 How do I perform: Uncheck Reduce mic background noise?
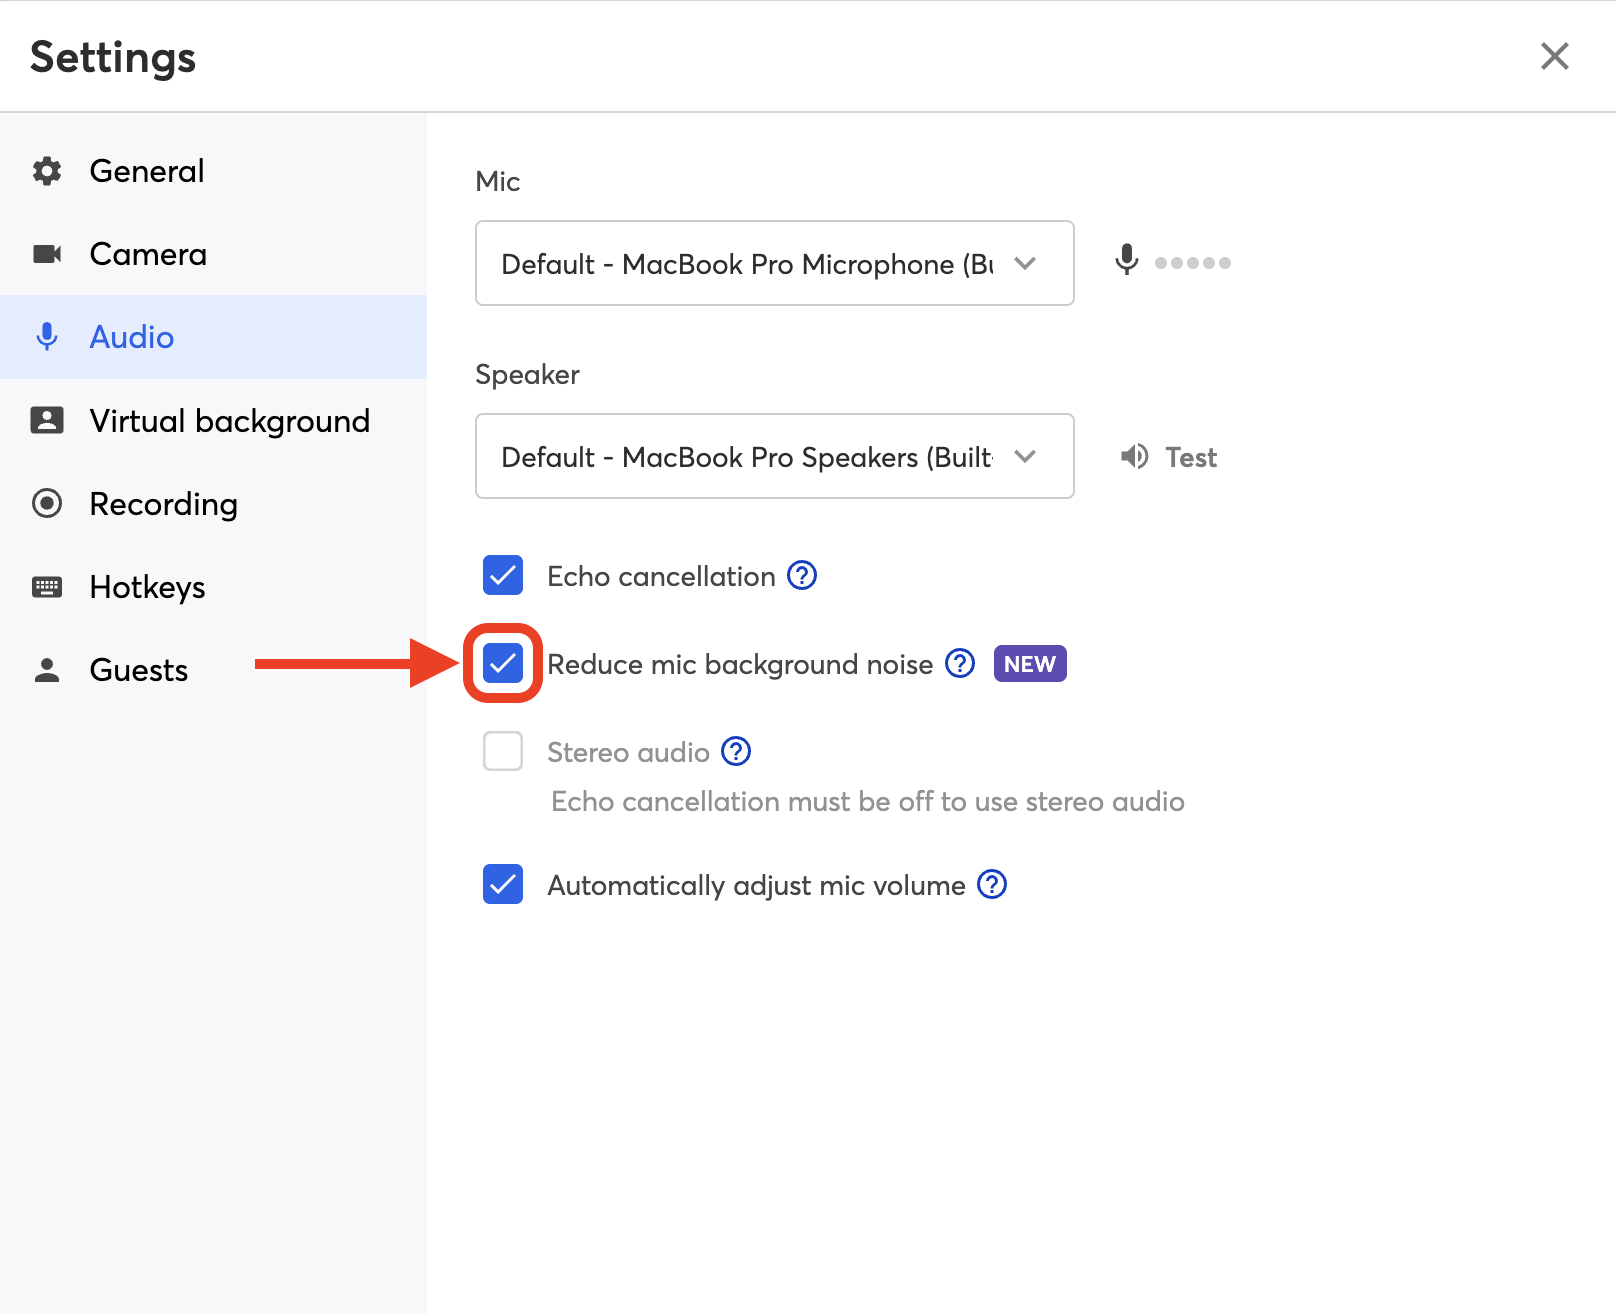point(503,664)
